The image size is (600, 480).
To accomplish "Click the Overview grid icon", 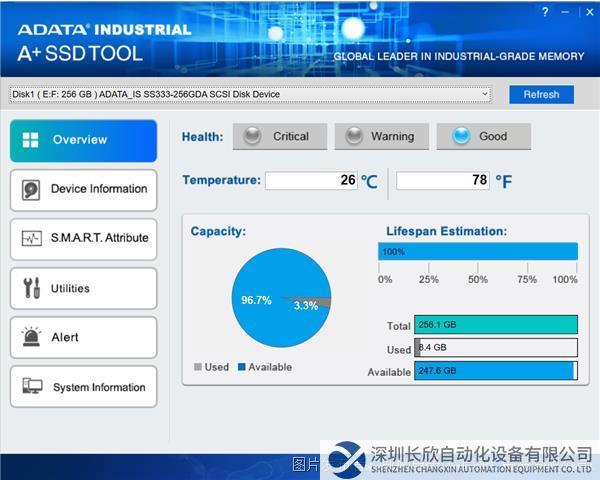I will 31,140.
